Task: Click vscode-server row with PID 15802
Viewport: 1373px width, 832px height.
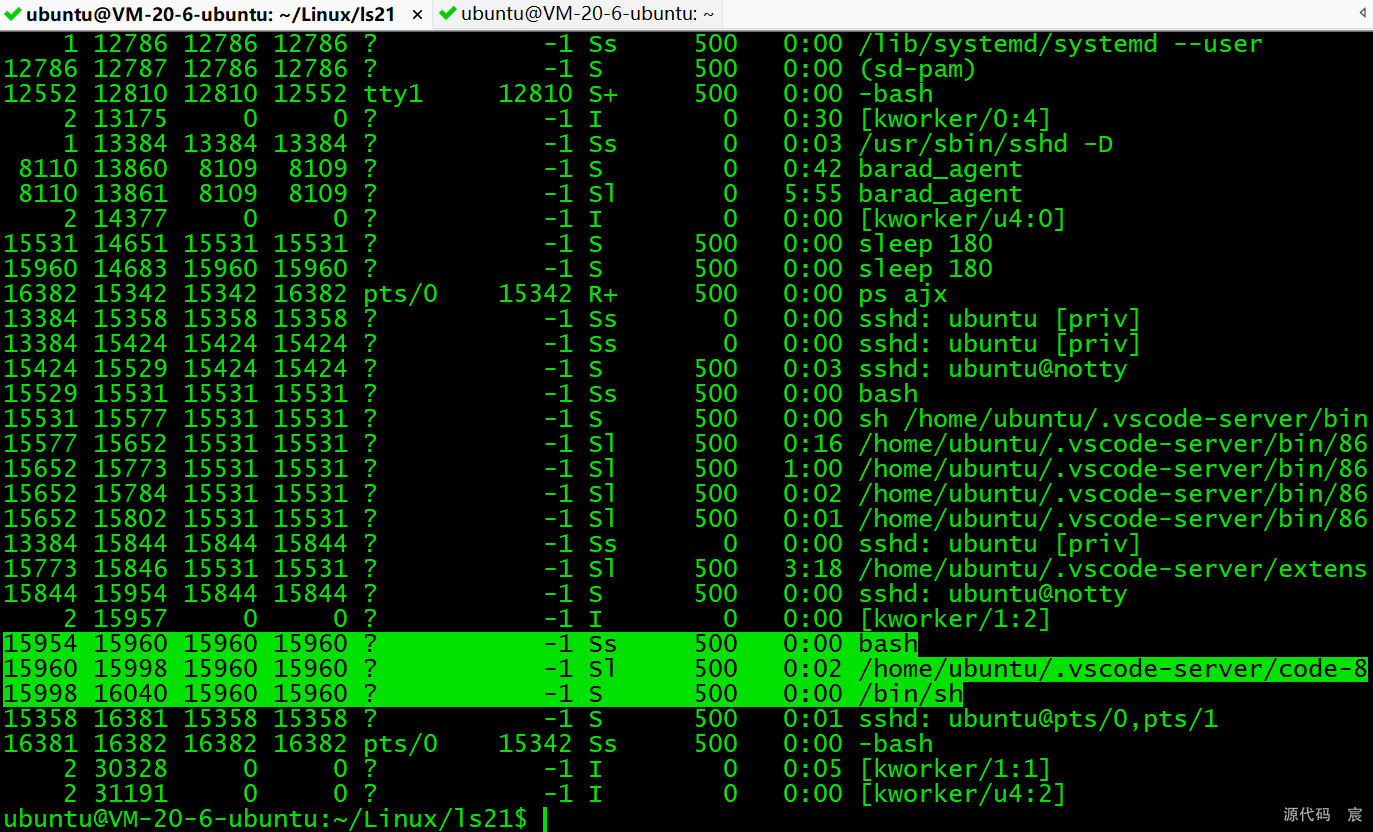Action: (685, 519)
